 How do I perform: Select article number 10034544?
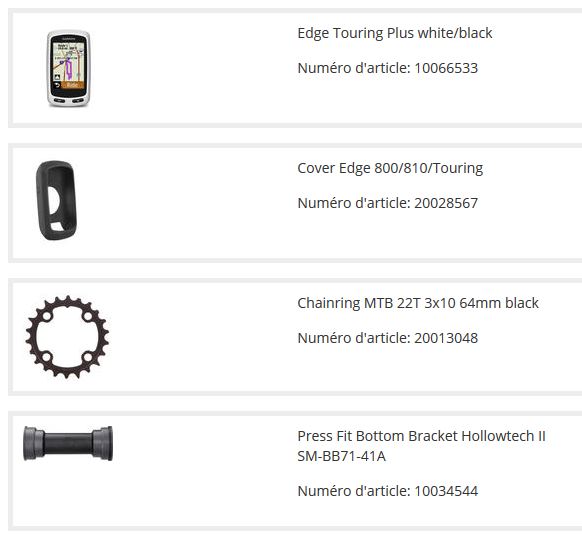[x=446, y=491]
